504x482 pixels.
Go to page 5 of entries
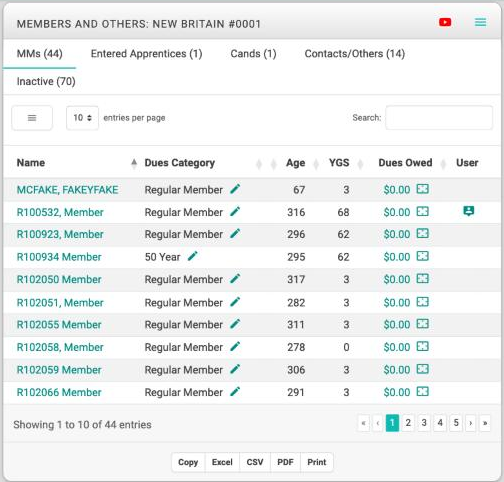click(x=456, y=423)
